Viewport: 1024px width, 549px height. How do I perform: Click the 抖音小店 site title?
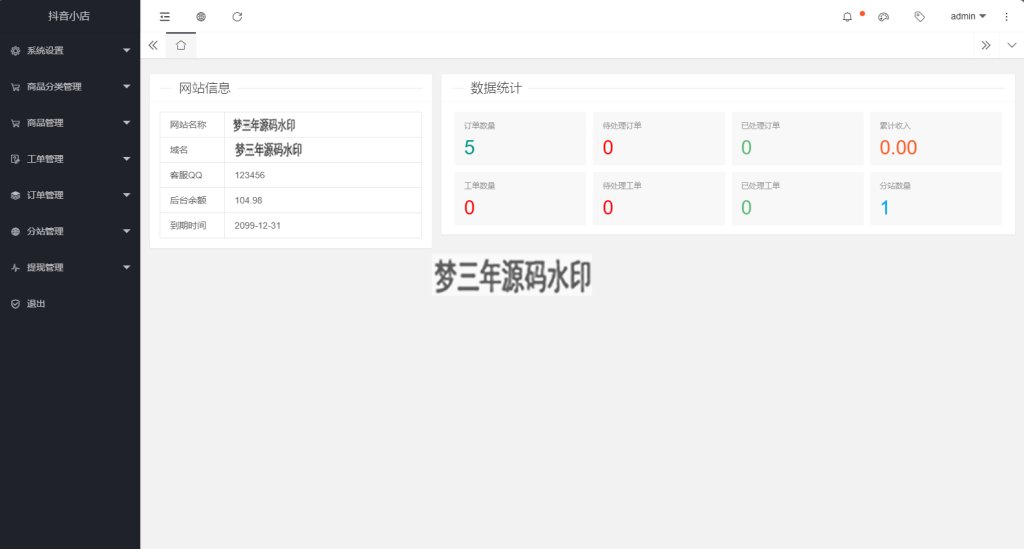click(x=69, y=16)
